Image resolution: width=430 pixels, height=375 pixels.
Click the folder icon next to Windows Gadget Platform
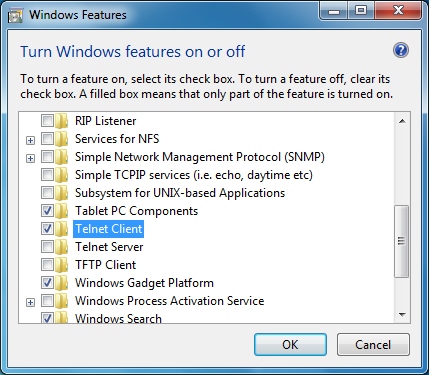coord(62,283)
